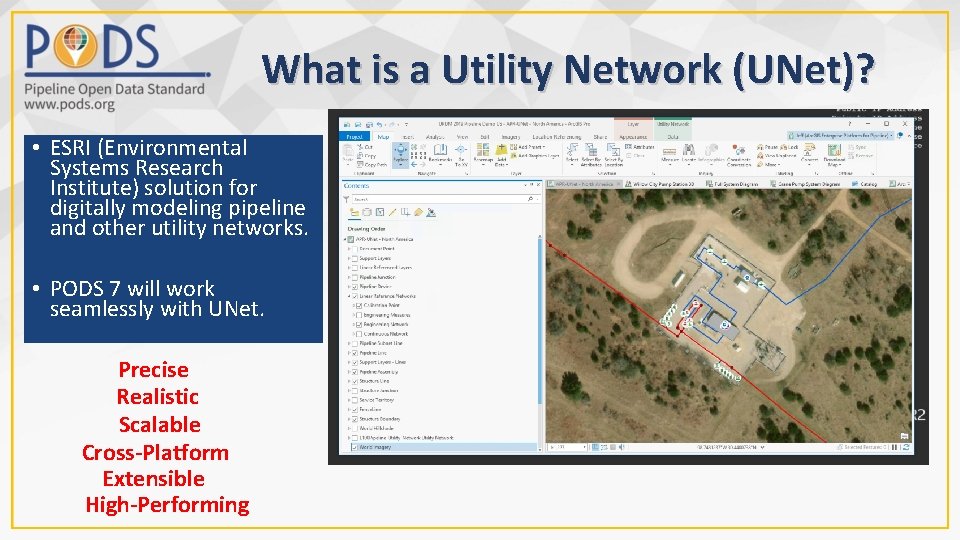Screen dimensions: 960x540
Task: Open the signed-in user portal dropdown
Action: (x=841, y=135)
